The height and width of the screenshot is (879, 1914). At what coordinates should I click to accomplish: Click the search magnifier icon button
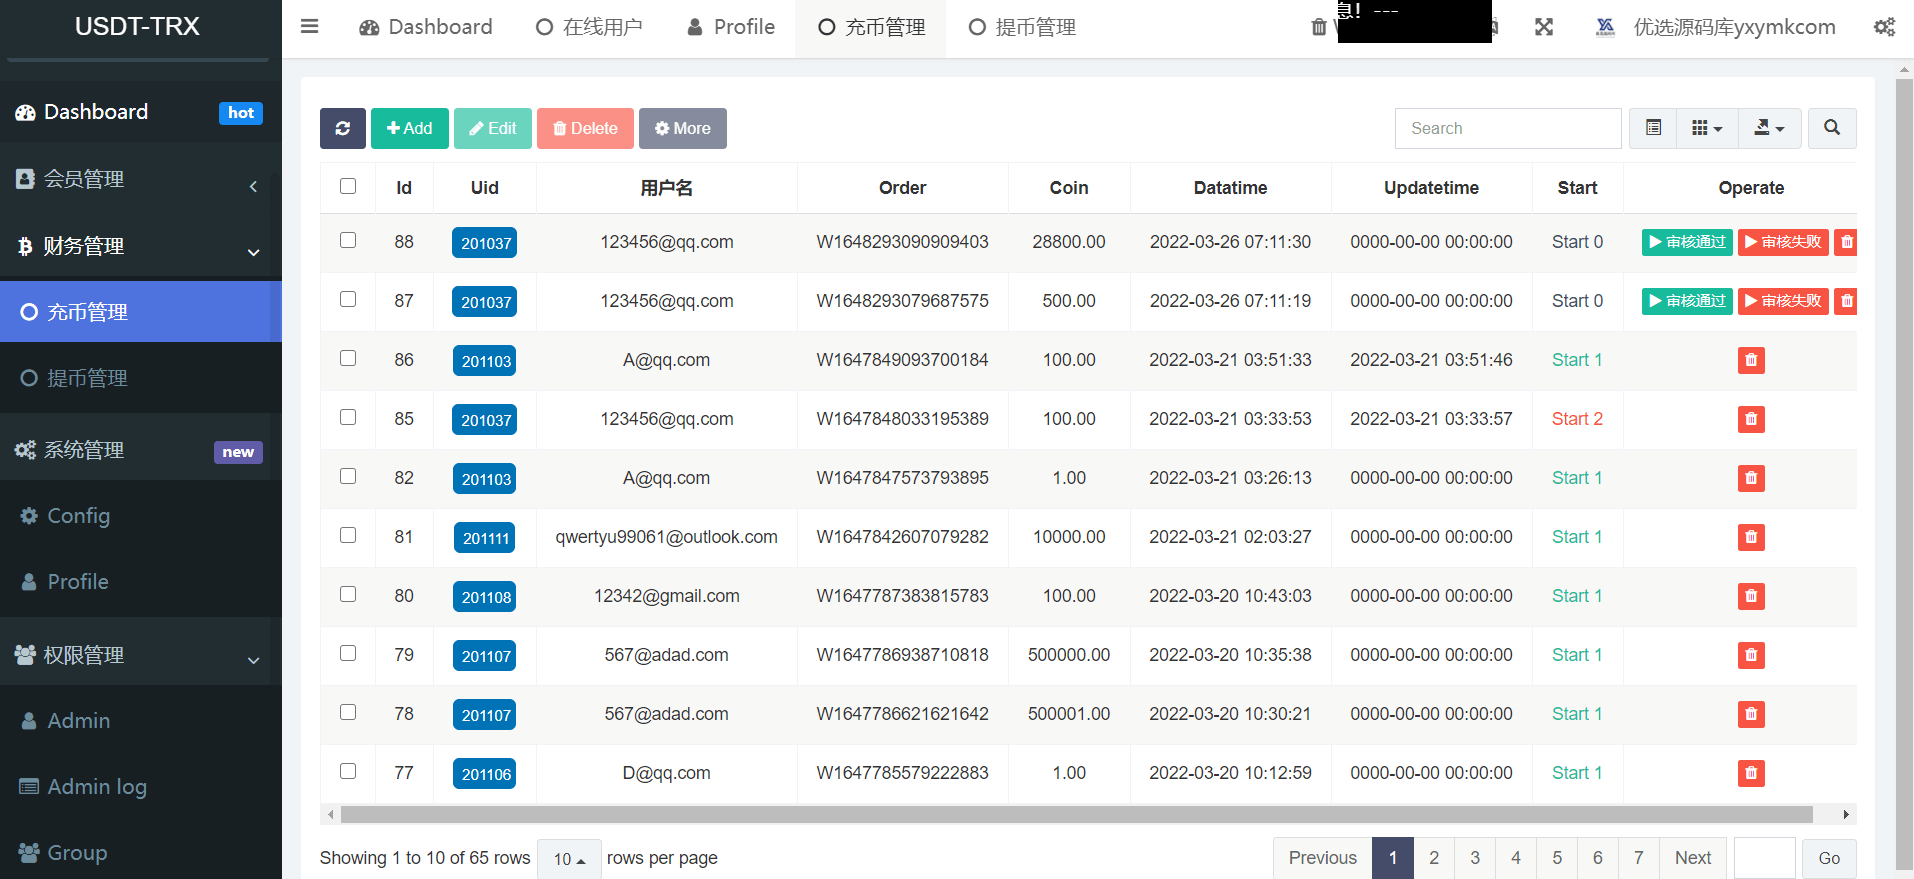[1831, 128]
